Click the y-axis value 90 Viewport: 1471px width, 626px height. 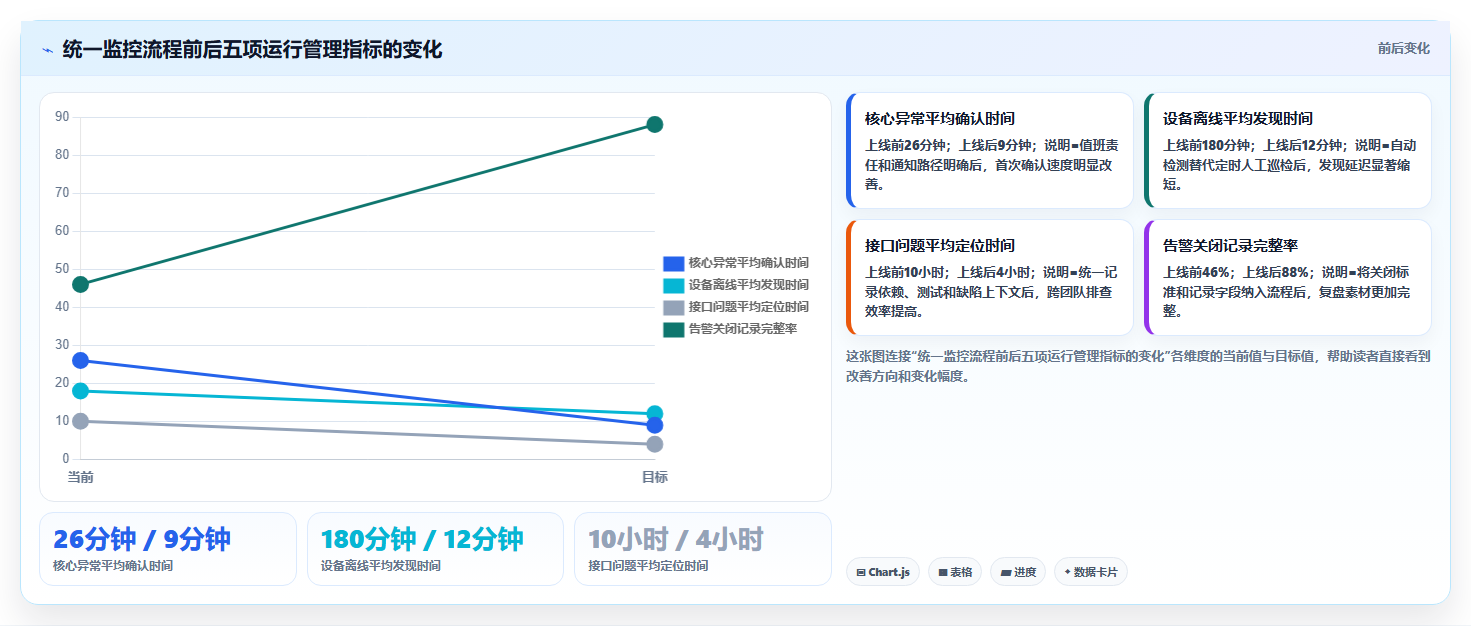[x=62, y=117]
